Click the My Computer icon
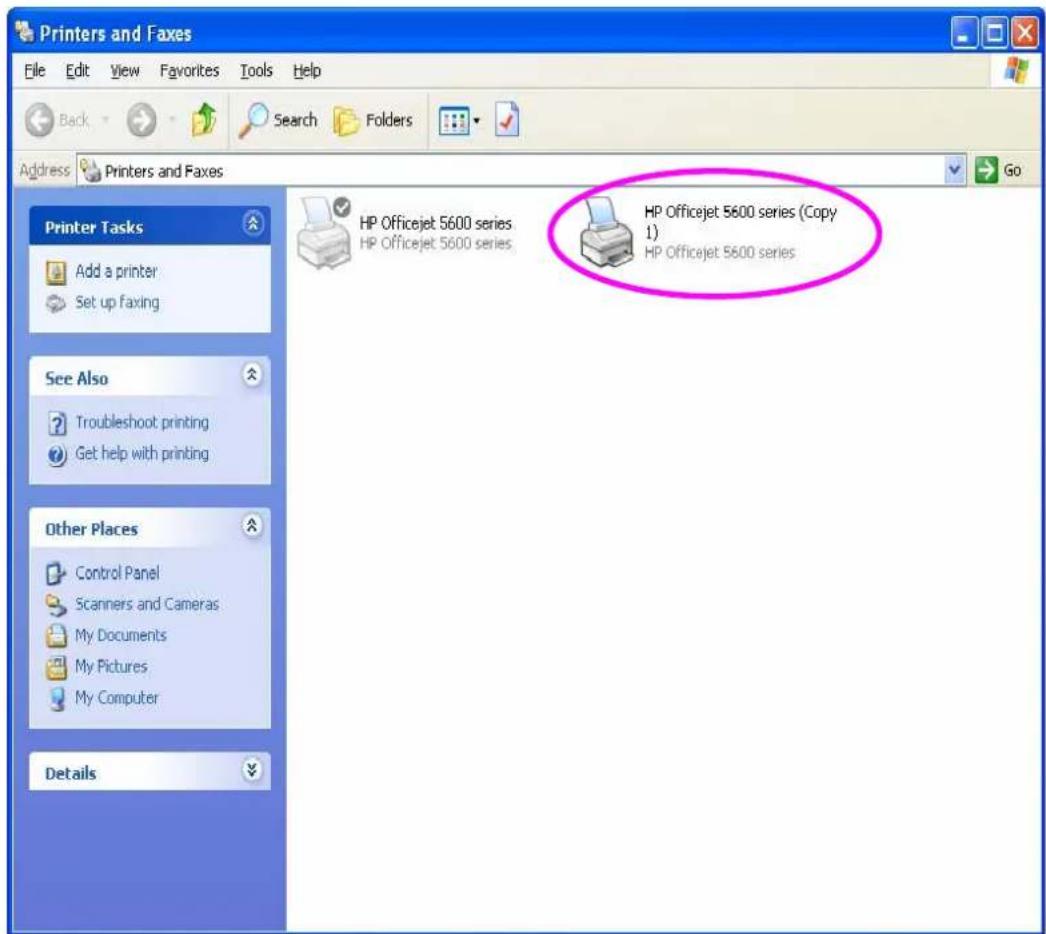Viewport: 1046px width, 934px height. 57,699
